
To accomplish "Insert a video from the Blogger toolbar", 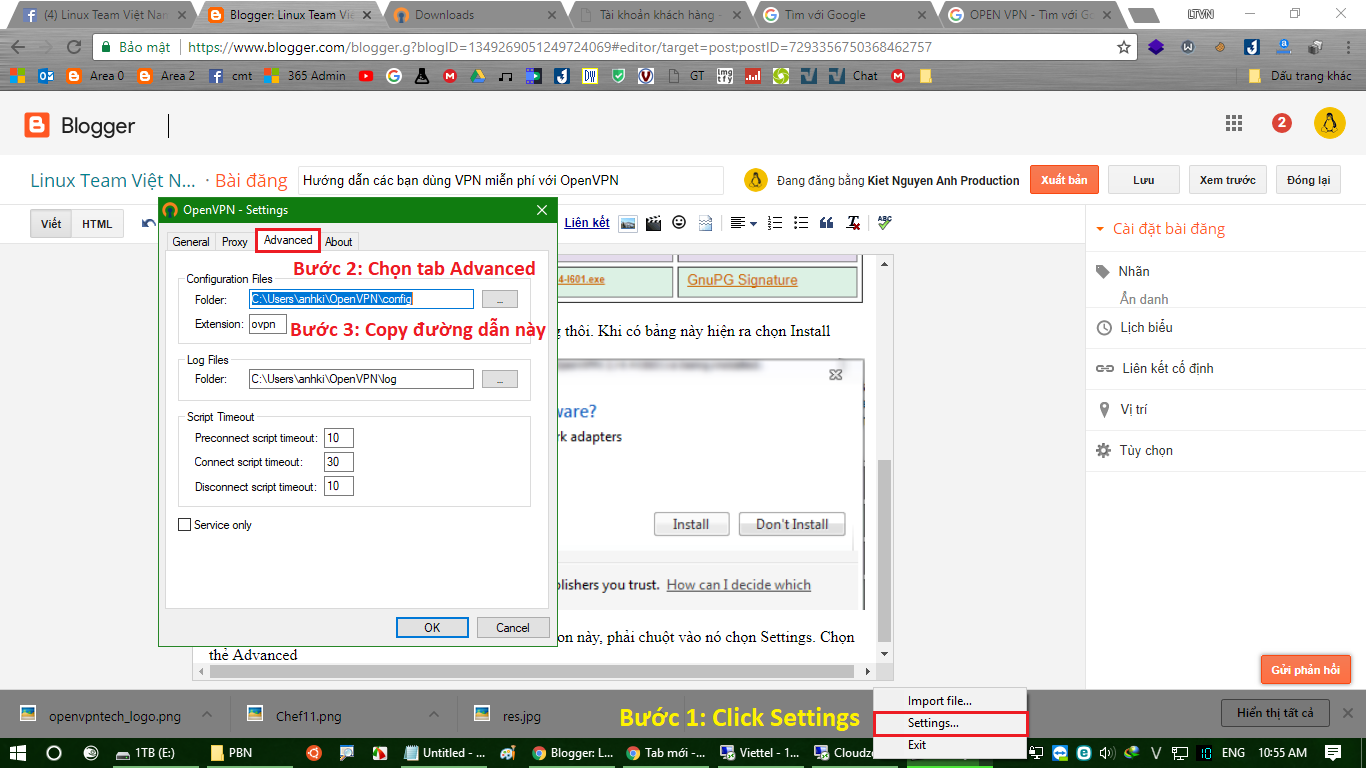I will click(x=654, y=223).
